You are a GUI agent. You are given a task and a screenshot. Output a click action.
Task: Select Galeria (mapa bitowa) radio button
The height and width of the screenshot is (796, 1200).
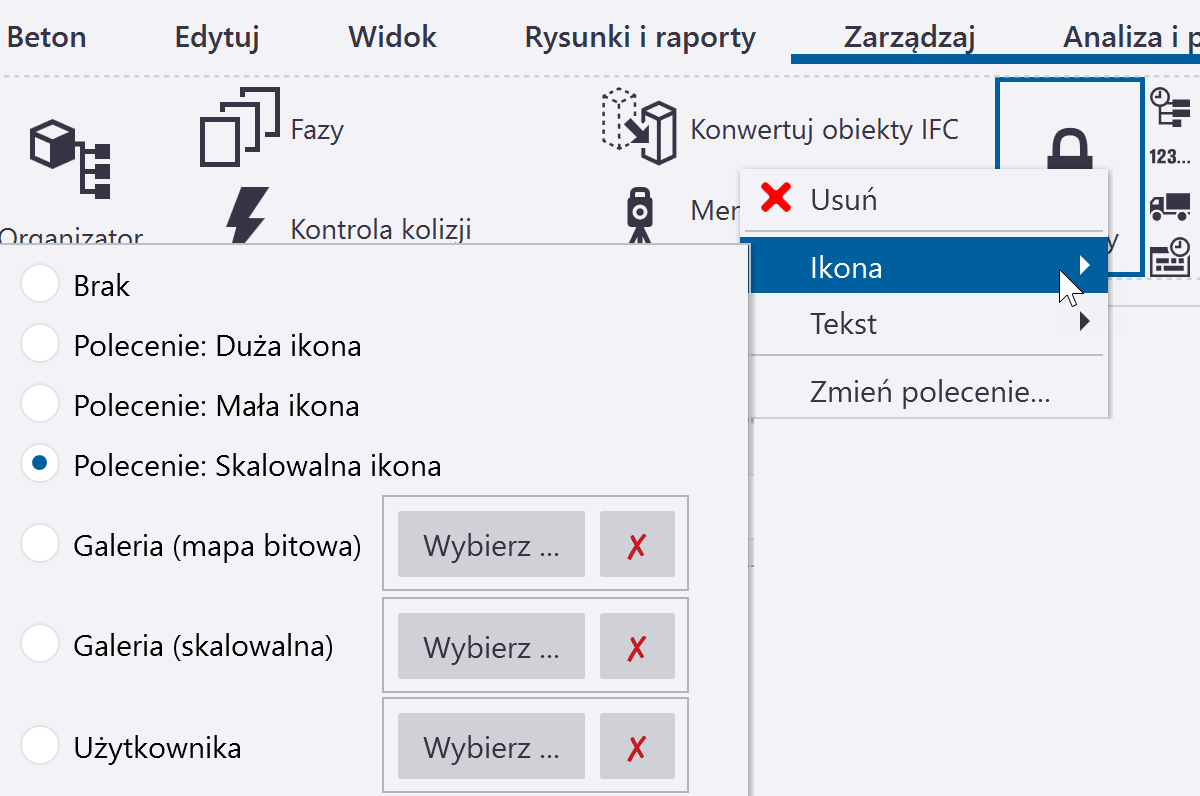click(x=40, y=545)
